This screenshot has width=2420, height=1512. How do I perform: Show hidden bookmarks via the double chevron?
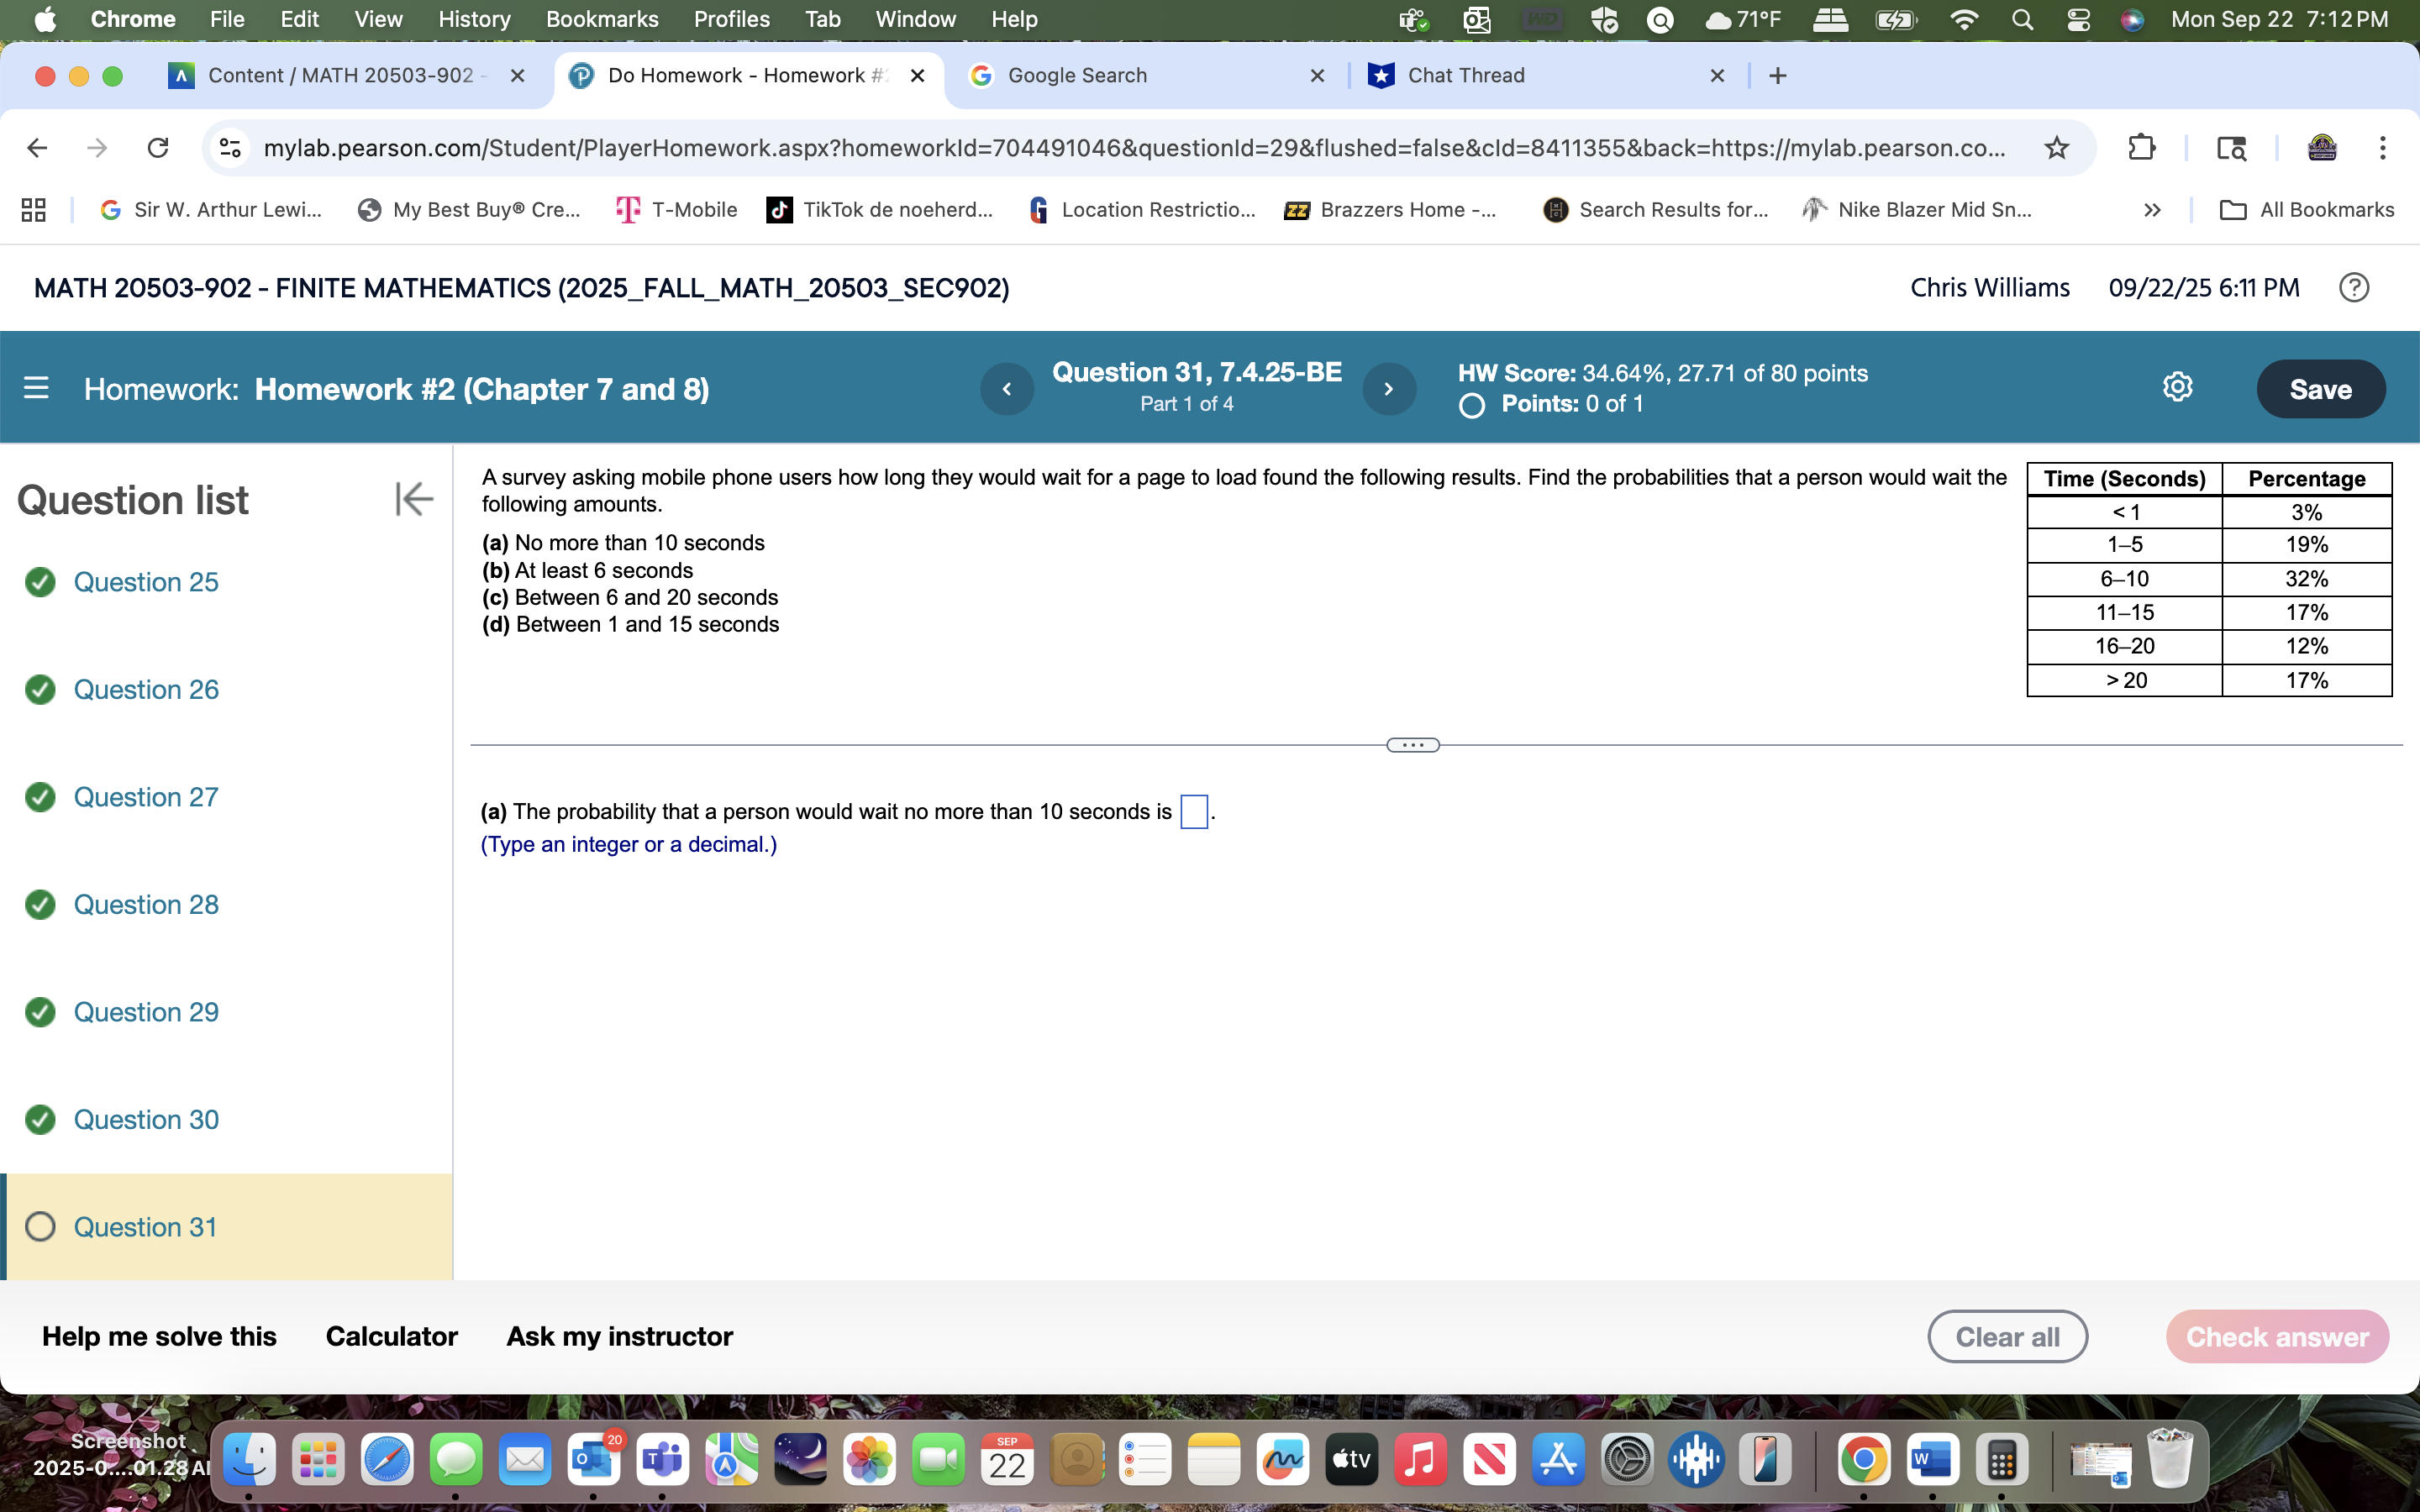tap(2151, 209)
